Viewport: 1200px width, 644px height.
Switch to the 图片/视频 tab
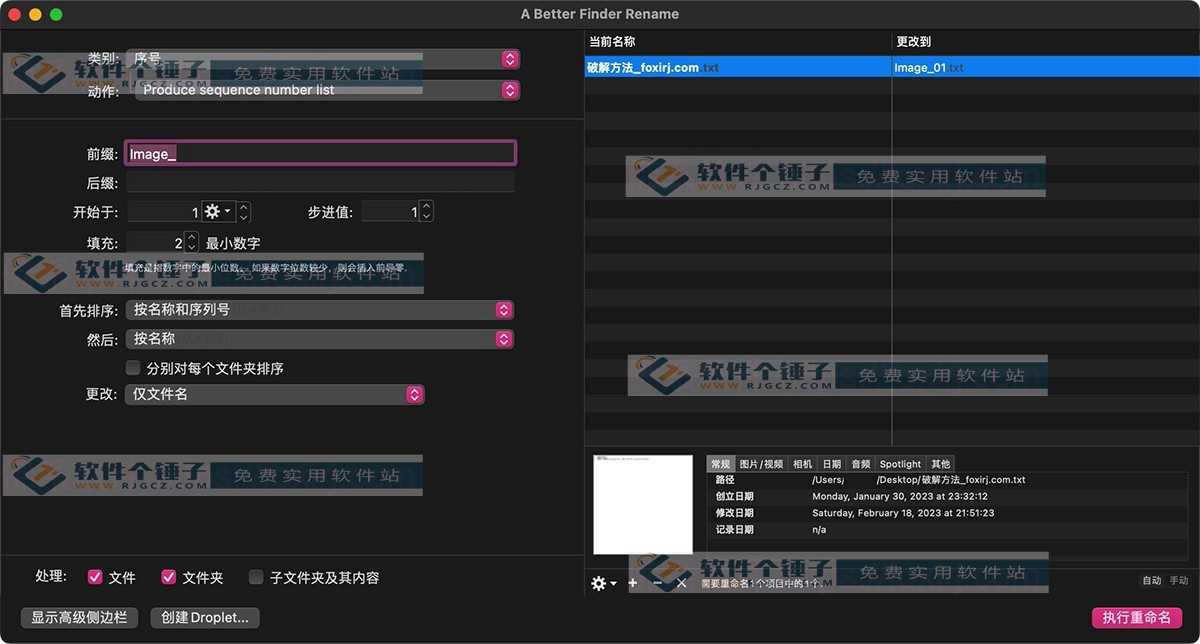[761, 464]
